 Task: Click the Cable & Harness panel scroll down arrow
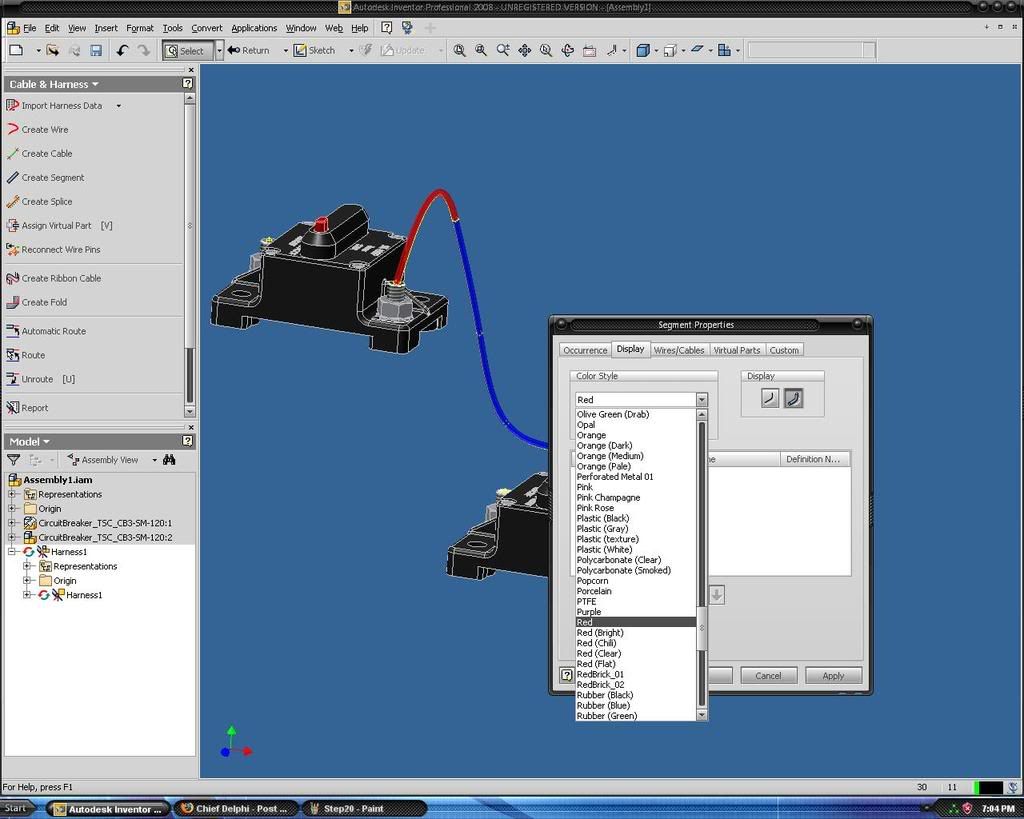point(189,411)
